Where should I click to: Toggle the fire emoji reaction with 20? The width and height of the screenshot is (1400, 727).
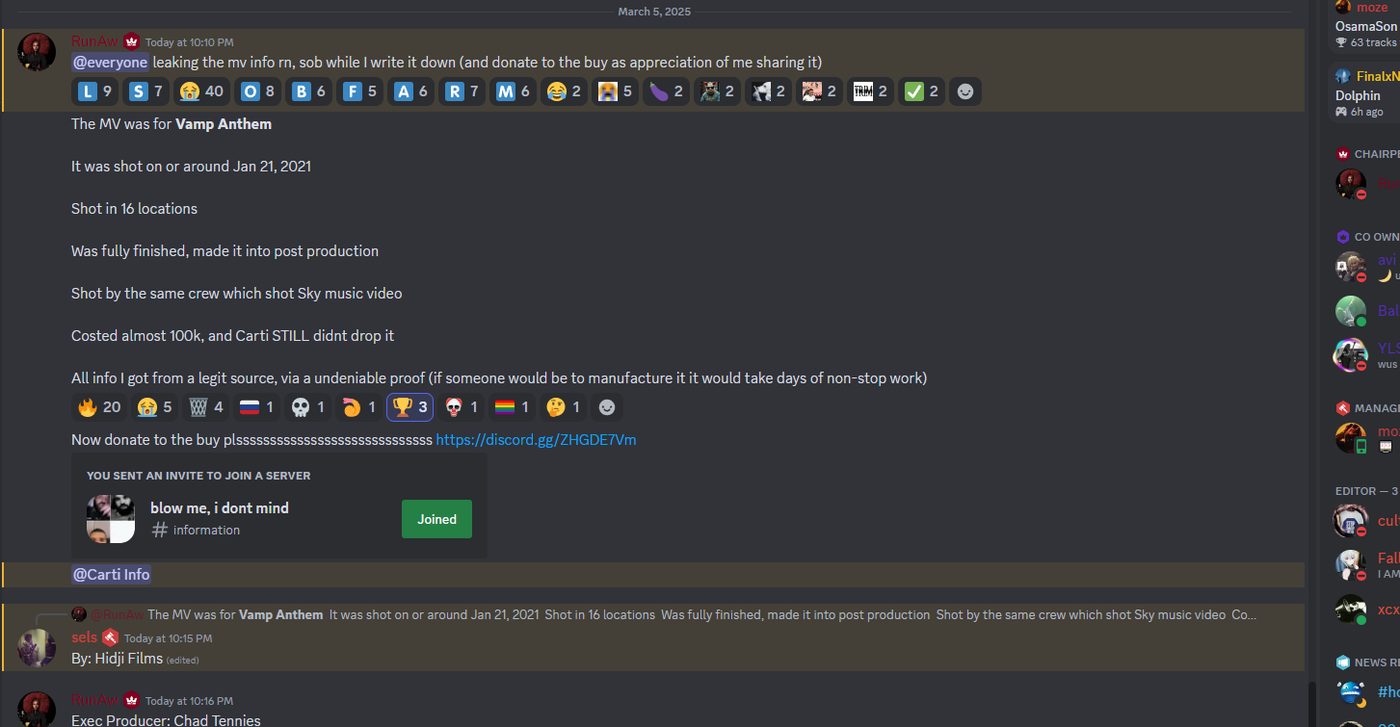[99, 407]
